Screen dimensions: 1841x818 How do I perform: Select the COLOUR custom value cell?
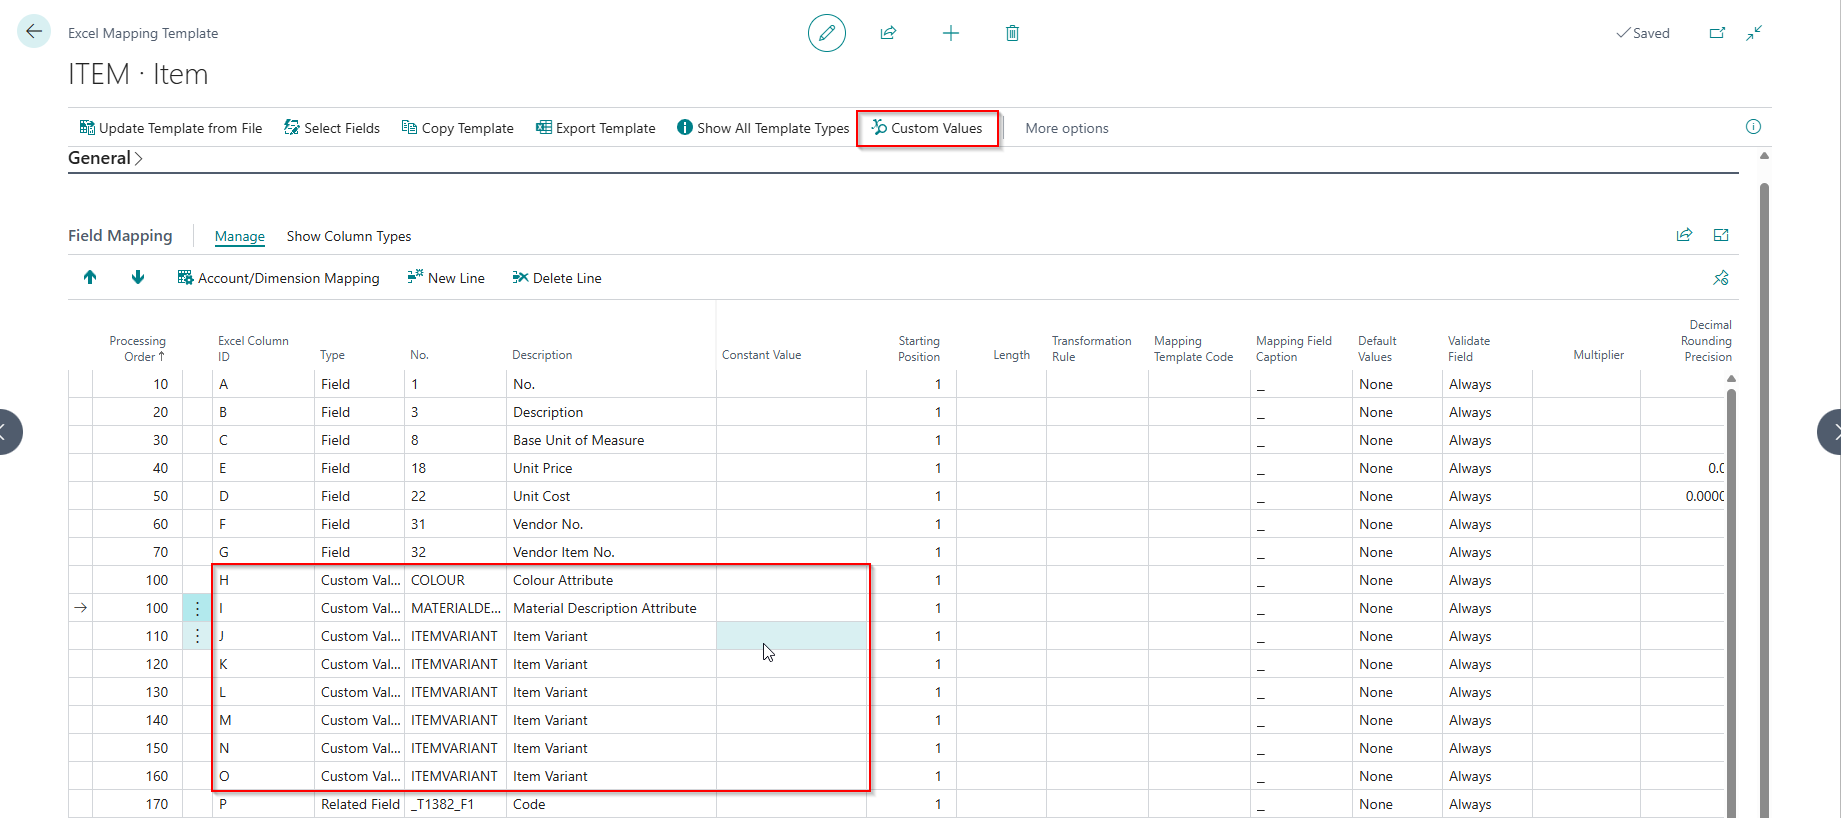click(455, 580)
